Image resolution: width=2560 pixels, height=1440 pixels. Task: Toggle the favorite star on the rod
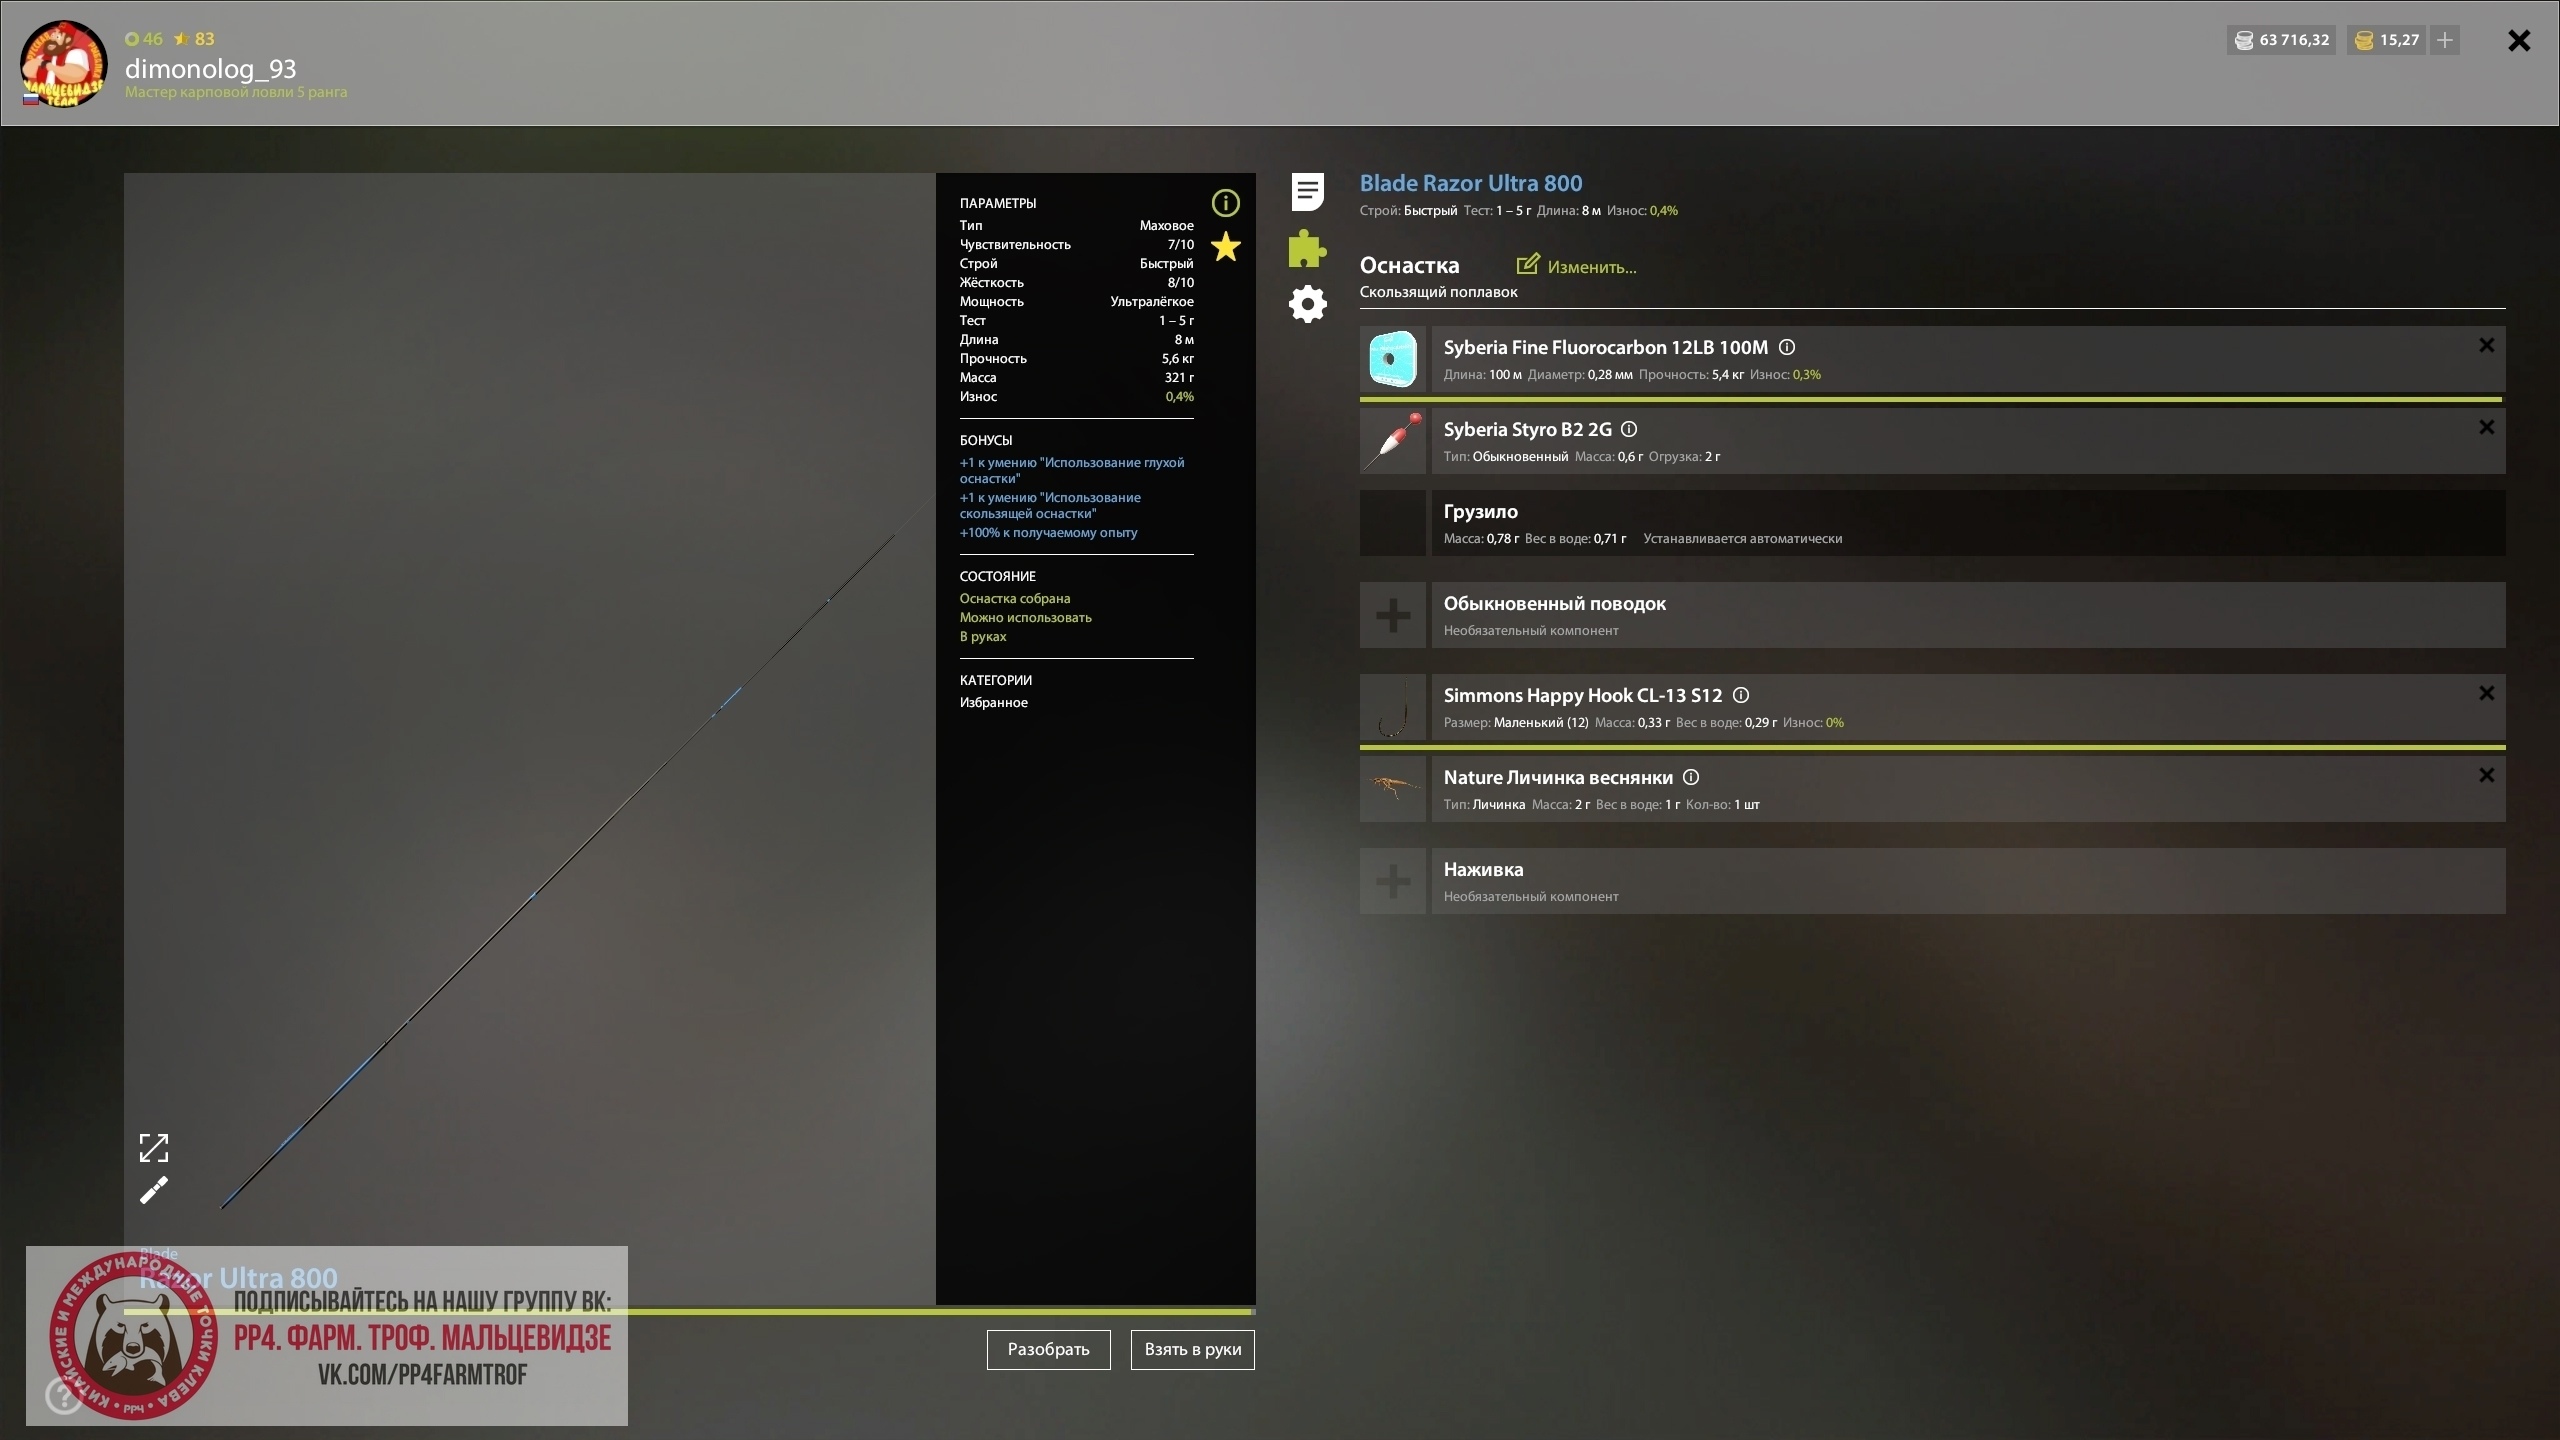click(x=1225, y=247)
